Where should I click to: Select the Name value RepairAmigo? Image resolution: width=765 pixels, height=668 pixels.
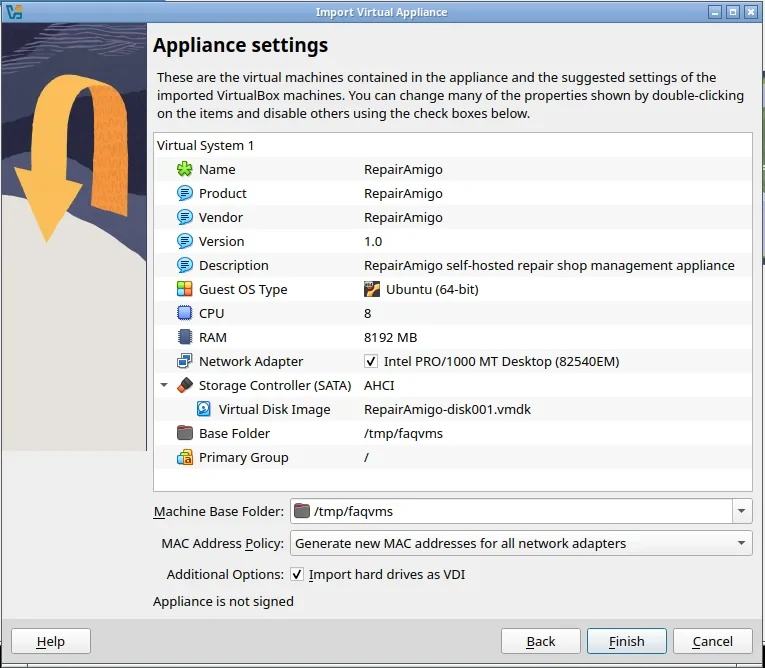(x=403, y=169)
